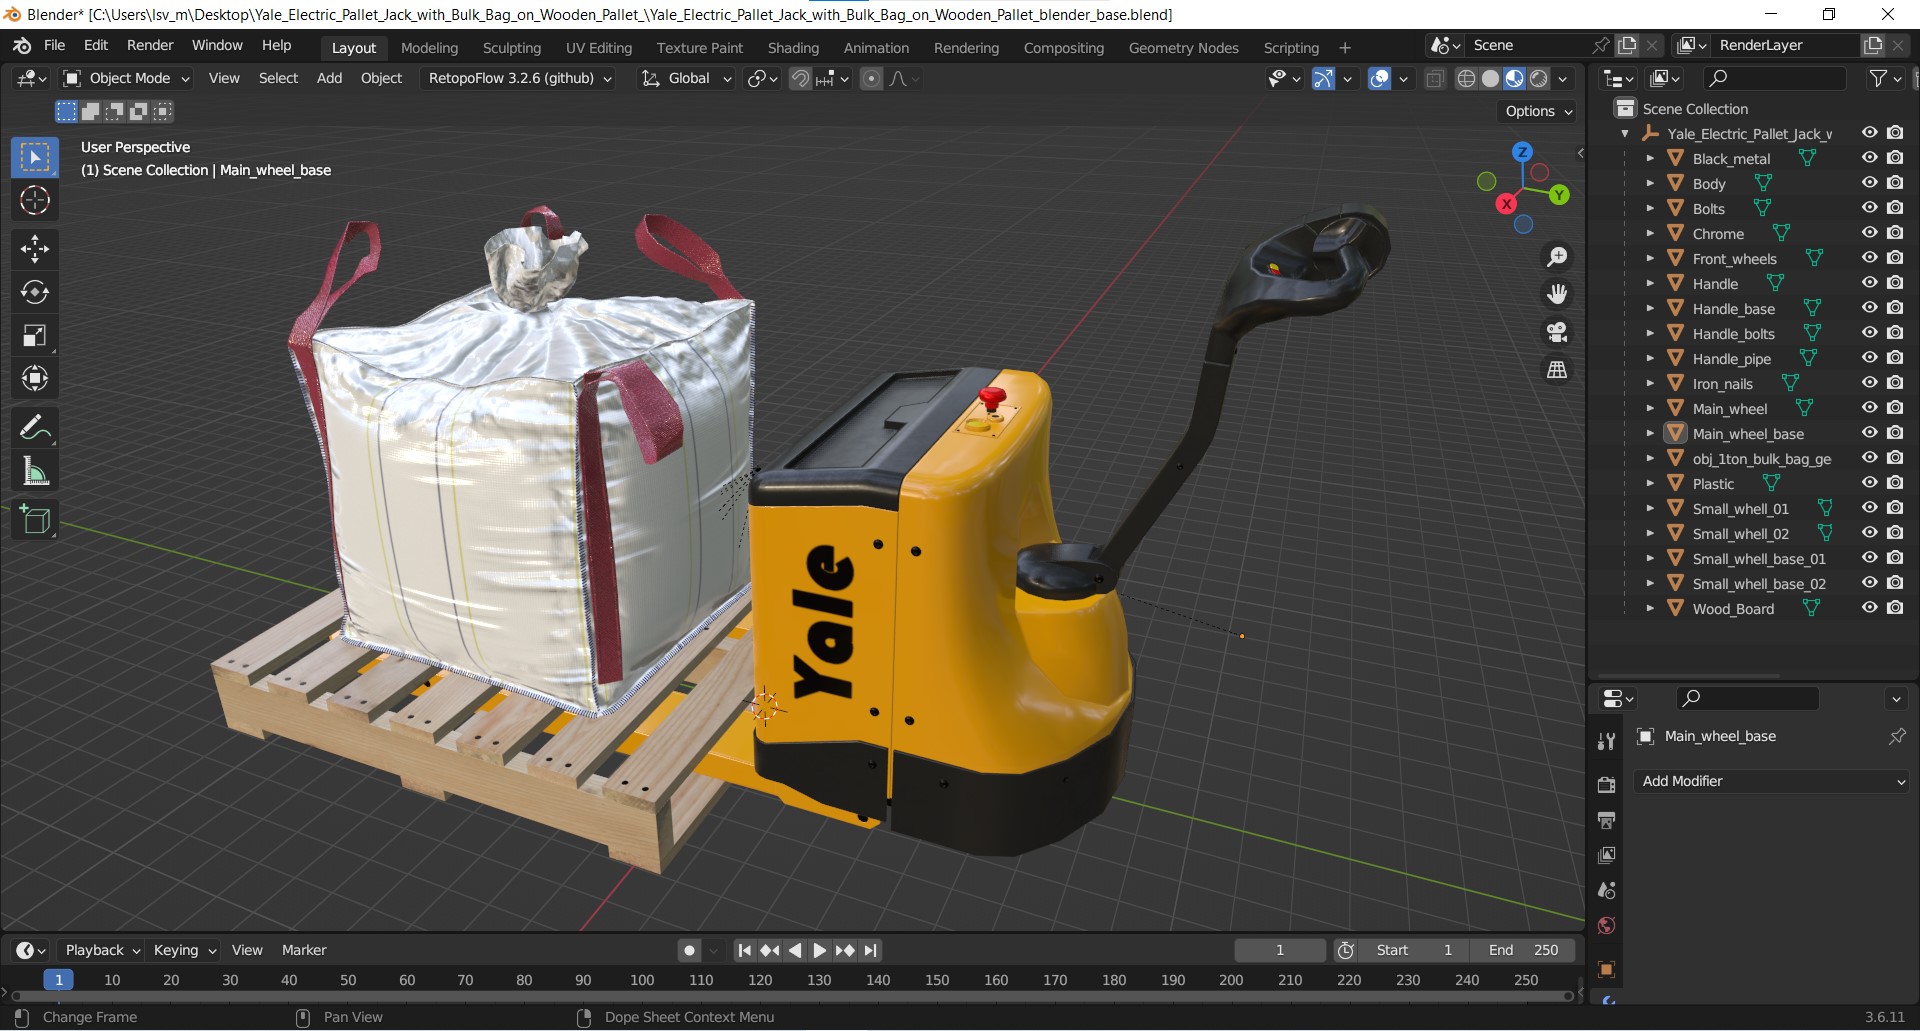Open the timeline Marker menu
Viewport: 1920px width, 1031px height.
(304, 950)
